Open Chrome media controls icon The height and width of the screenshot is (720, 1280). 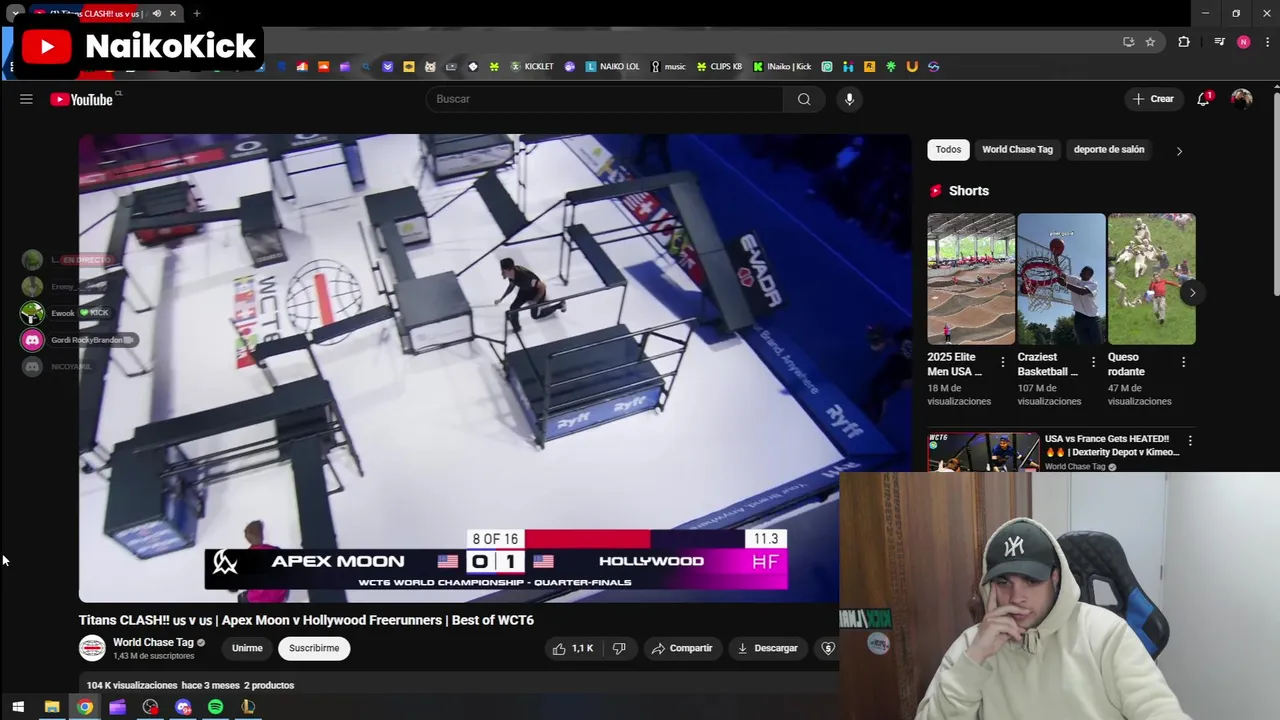point(1219,42)
